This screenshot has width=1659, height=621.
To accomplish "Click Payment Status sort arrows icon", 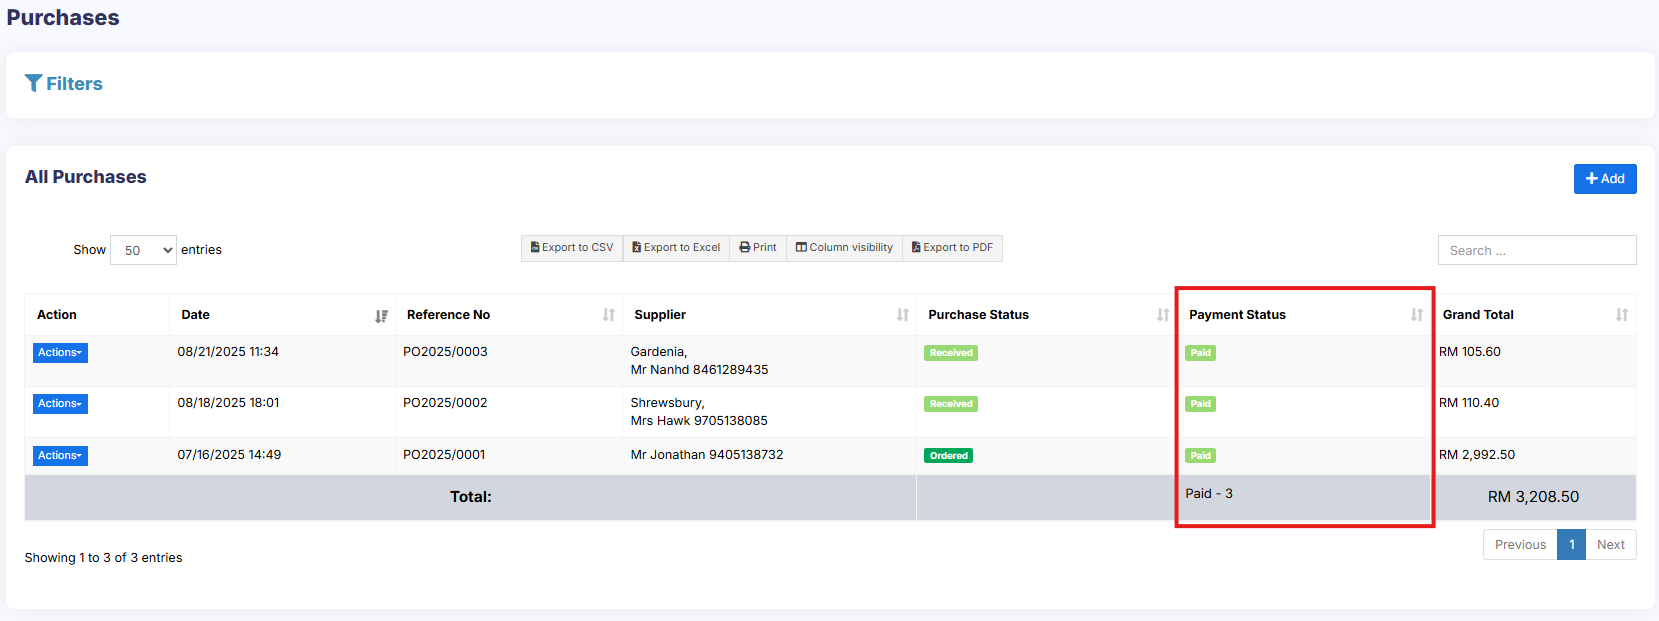I will [1417, 315].
